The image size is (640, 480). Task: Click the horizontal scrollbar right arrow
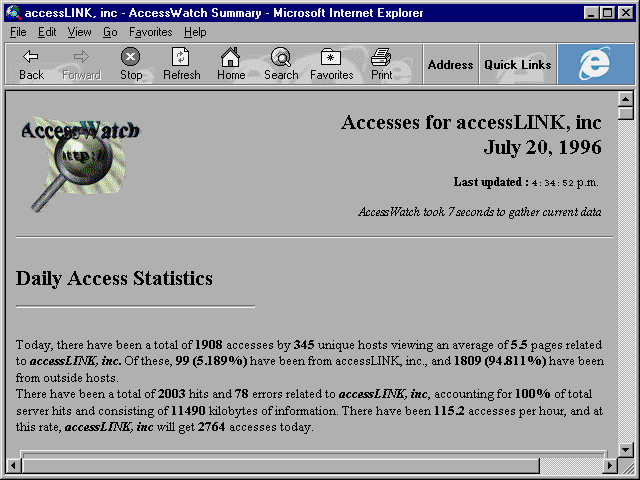tap(610, 465)
